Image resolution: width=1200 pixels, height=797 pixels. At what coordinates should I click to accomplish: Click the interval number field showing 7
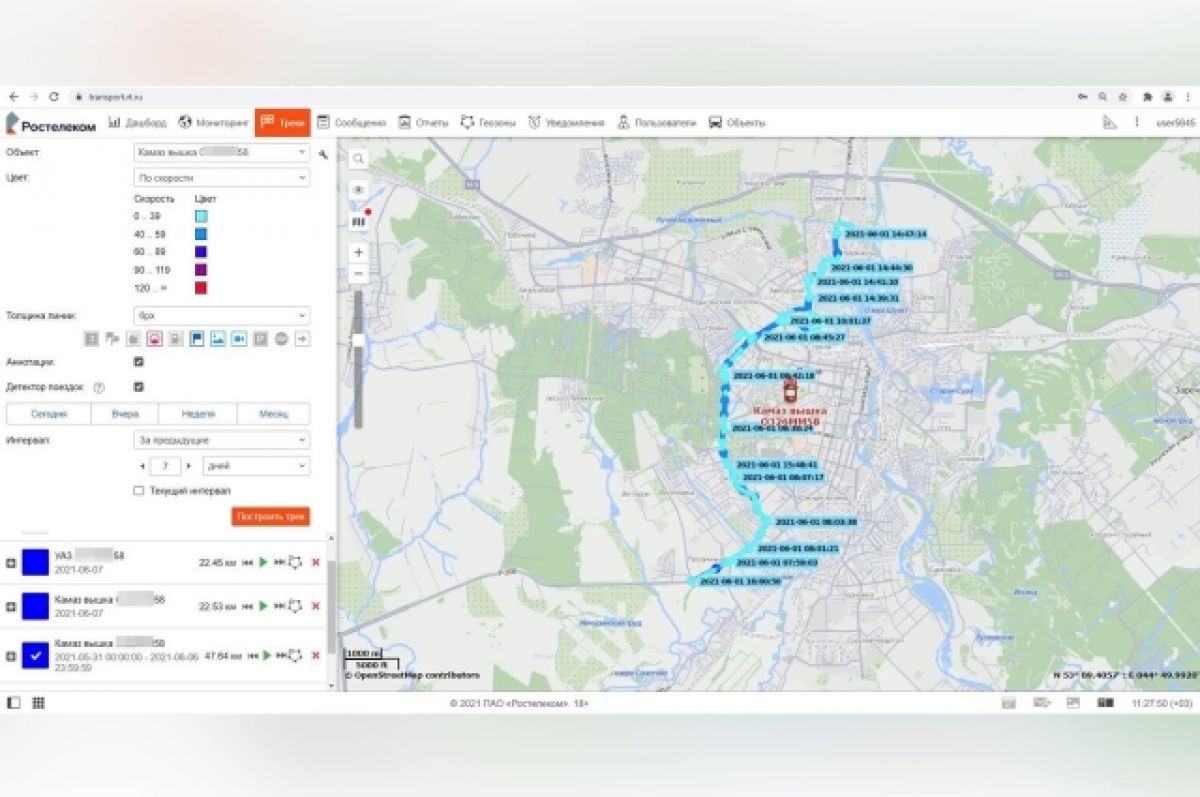pos(163,466)
